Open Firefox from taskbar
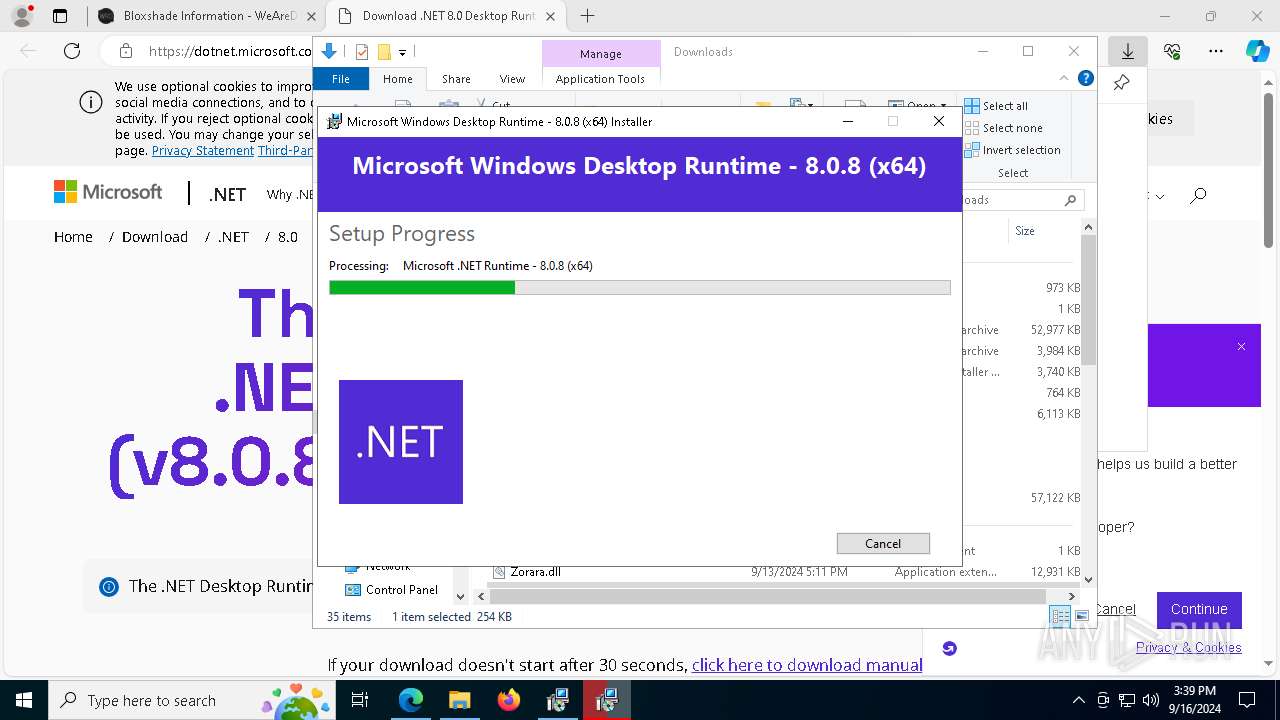This screenshot has width=1280, height=720. point(508,700)
